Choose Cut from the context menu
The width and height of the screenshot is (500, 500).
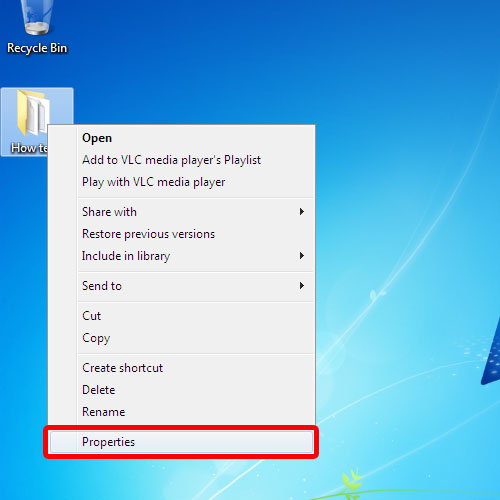[x=181, y=316]
